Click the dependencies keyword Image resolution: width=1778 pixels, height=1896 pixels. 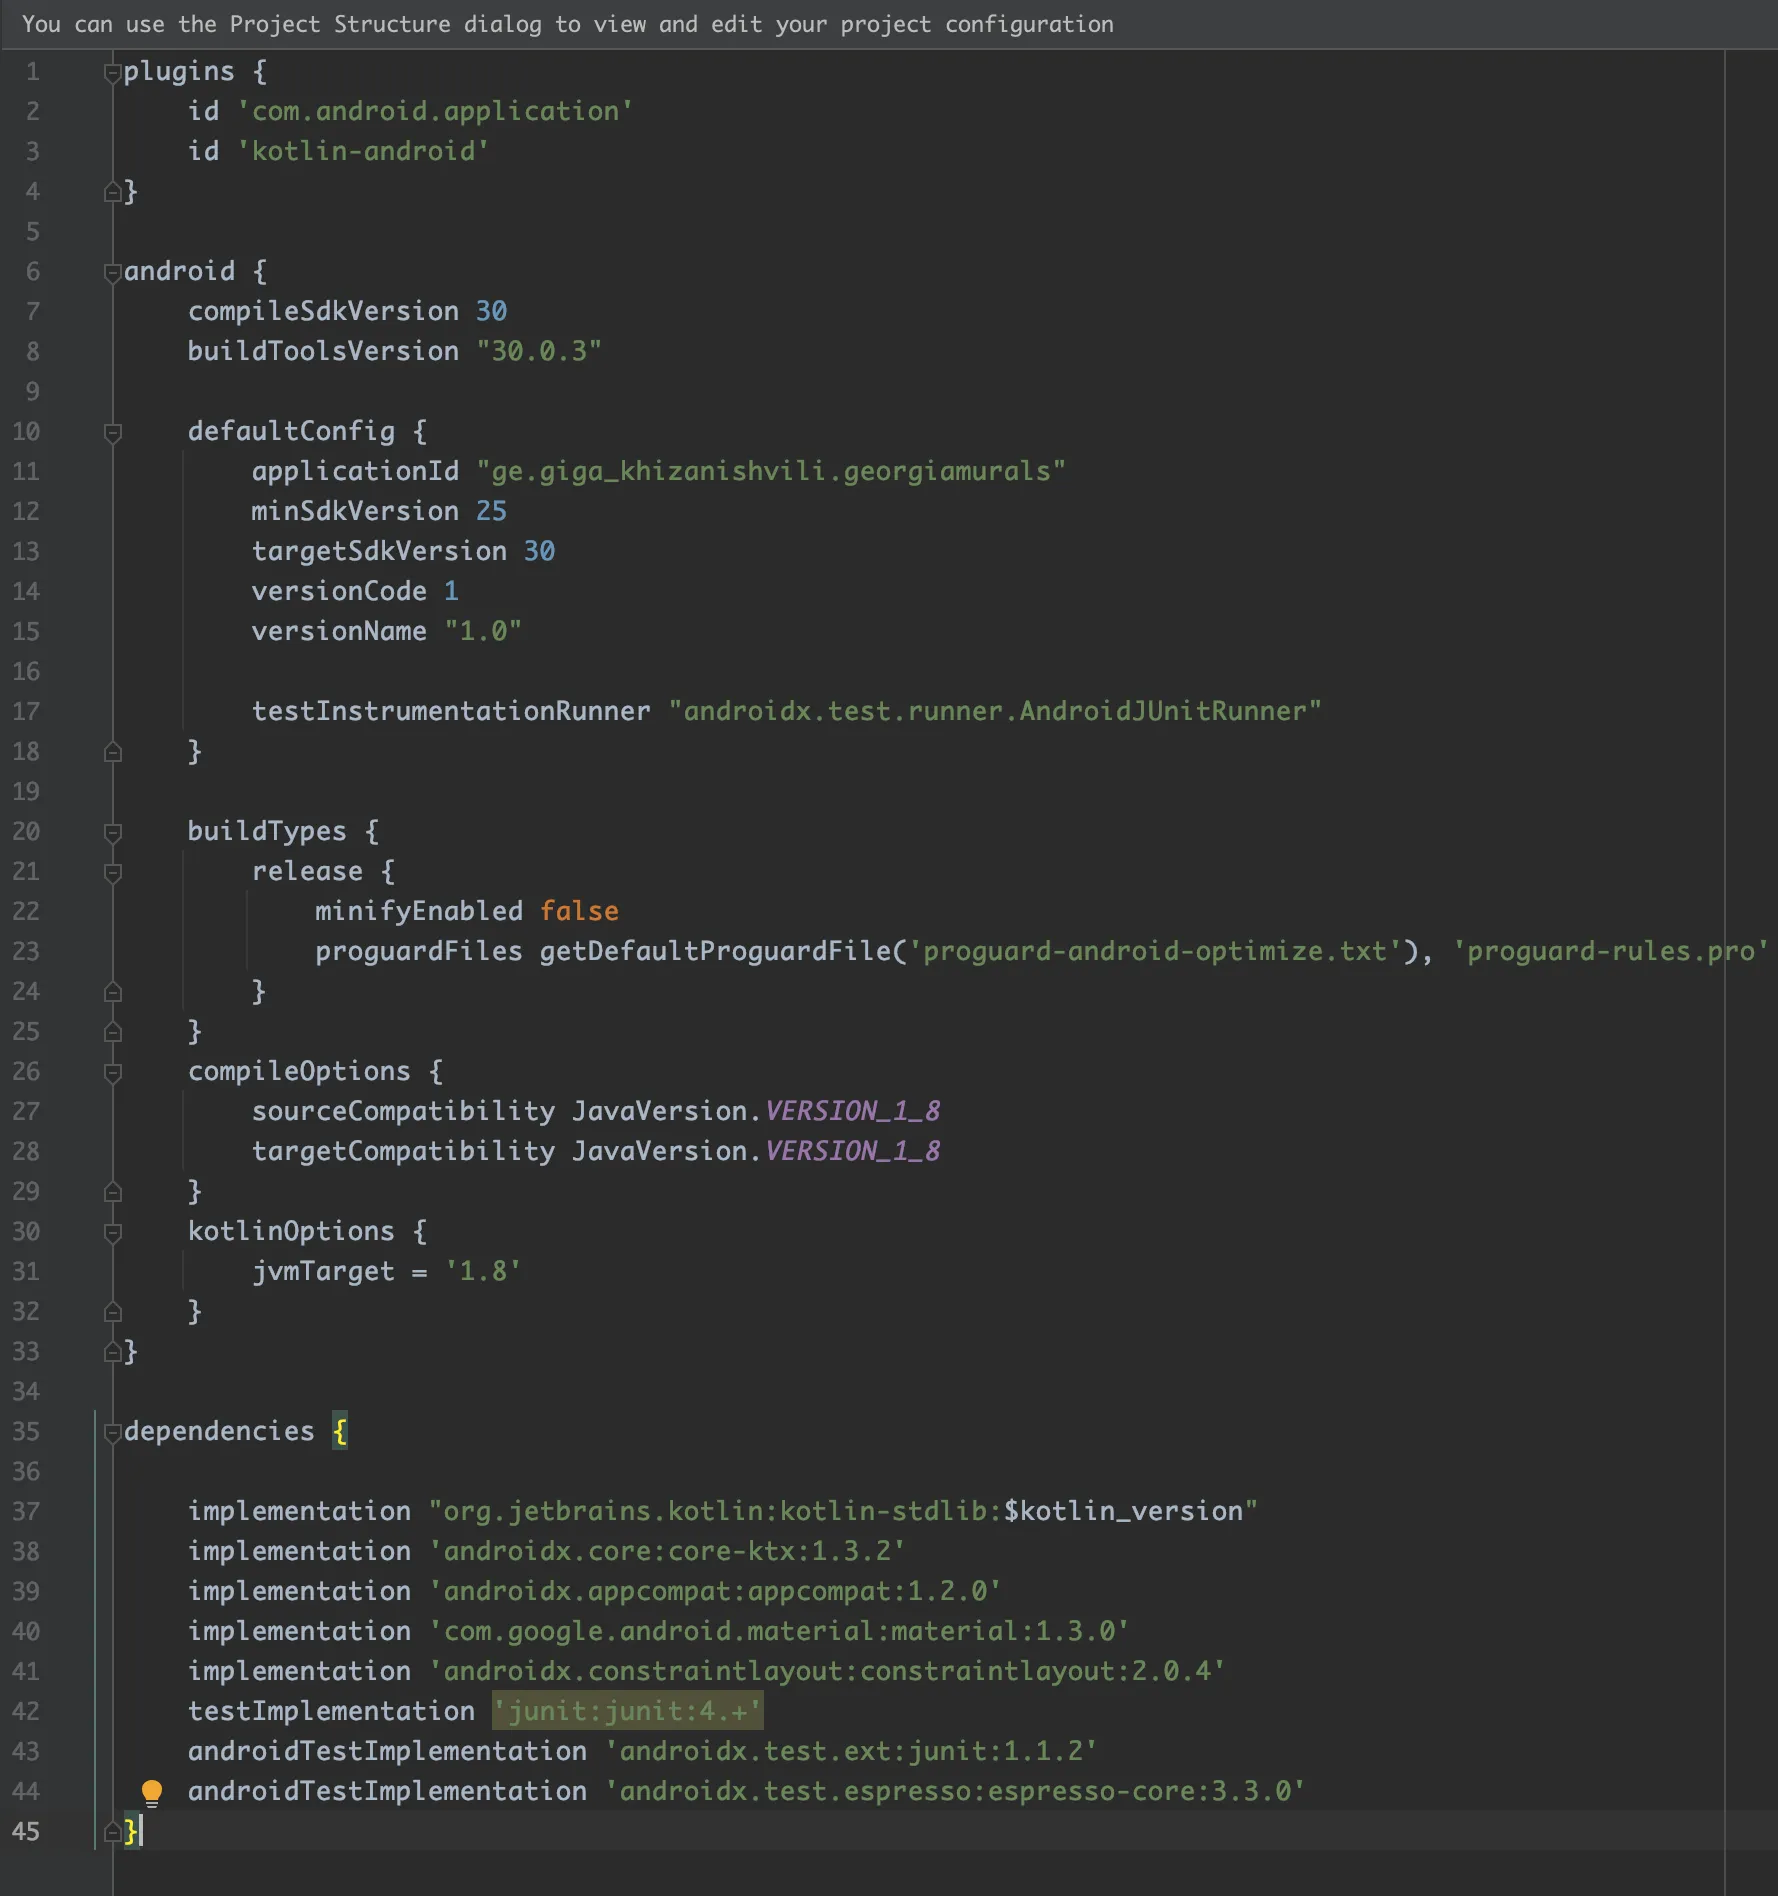tap(219, 1431)
